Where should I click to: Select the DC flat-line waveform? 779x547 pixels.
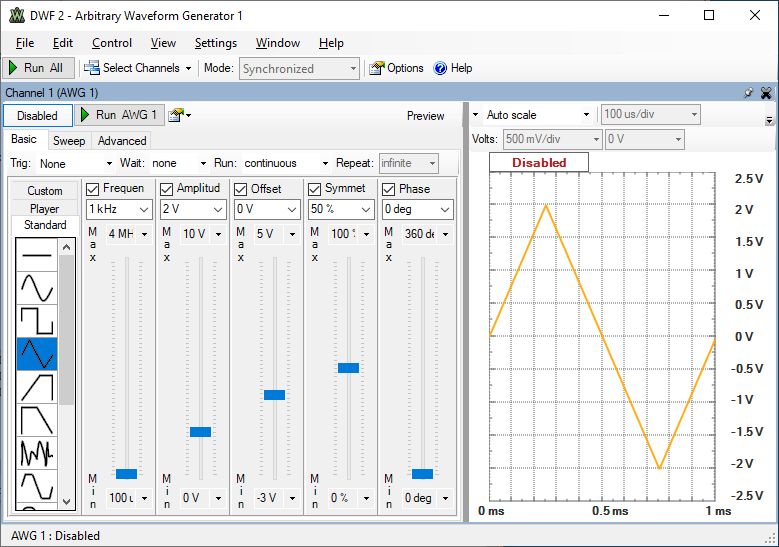click(37, 256)
